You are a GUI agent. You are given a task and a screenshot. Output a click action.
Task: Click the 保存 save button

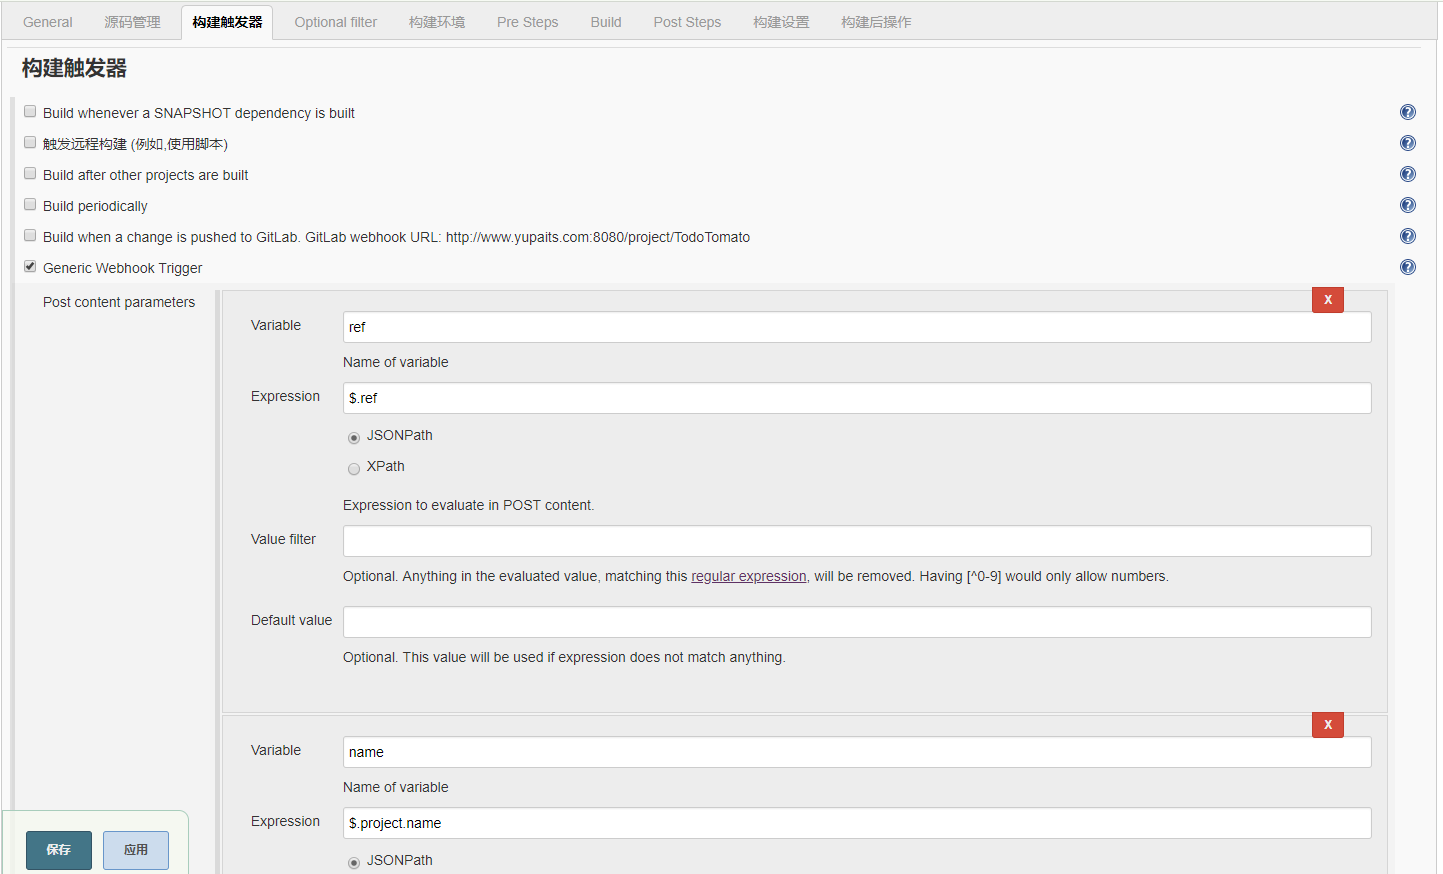(x=59, y=850)
